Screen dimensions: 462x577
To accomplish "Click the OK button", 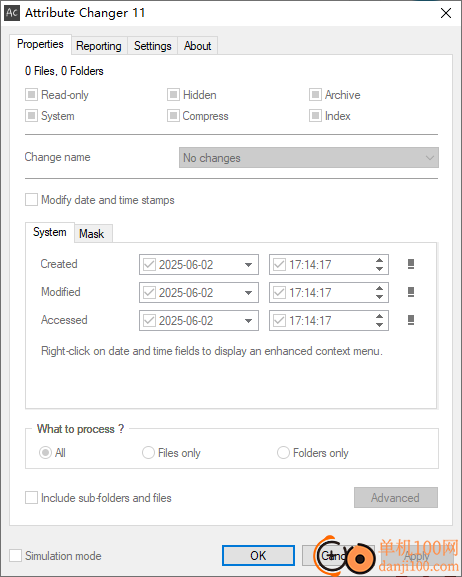I will coord(258,555).
